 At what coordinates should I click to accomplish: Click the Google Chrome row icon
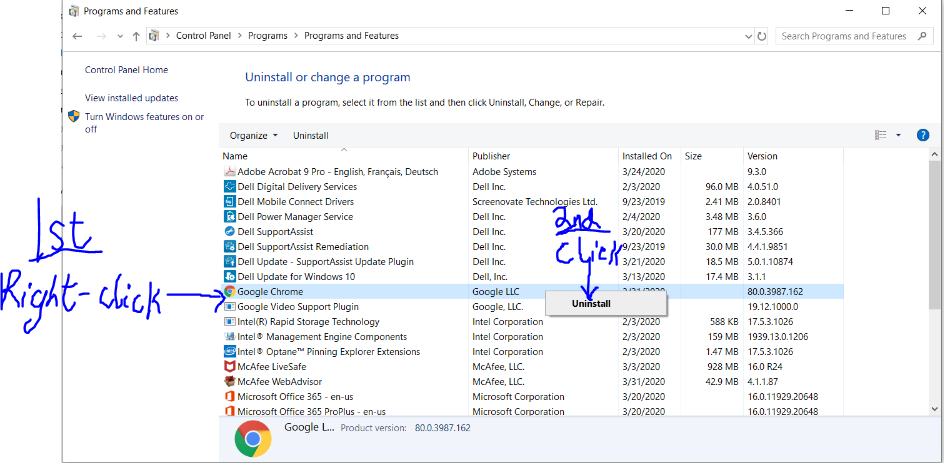click(x=229, y=292)
